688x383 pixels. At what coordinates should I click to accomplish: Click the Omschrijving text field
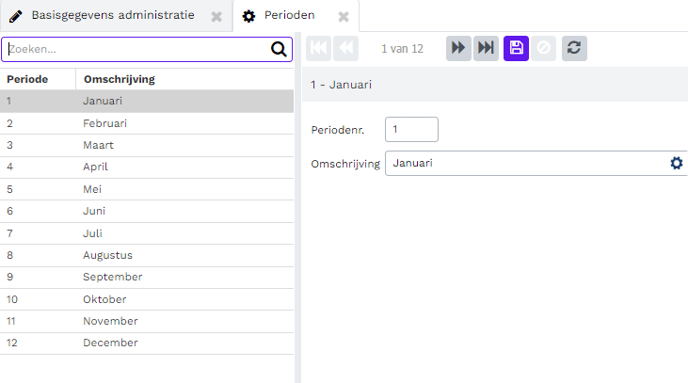527,163
